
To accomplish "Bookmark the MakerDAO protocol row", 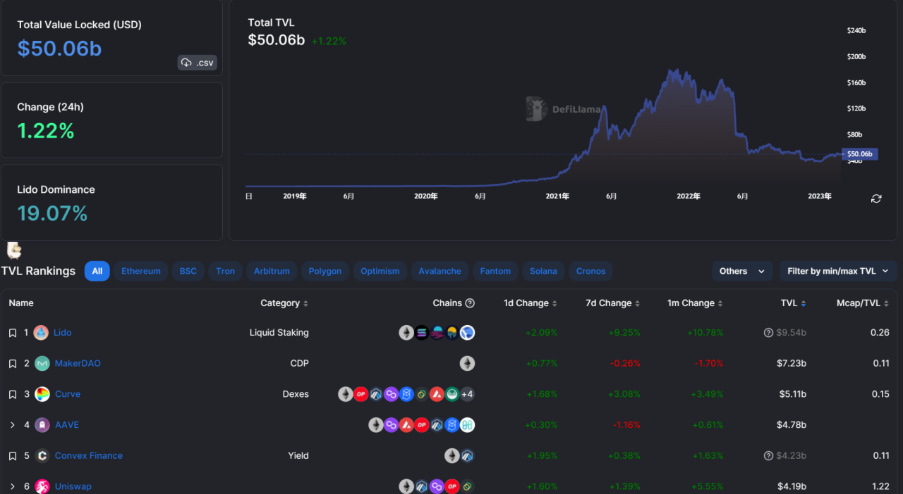I will (x=12, y=363).
